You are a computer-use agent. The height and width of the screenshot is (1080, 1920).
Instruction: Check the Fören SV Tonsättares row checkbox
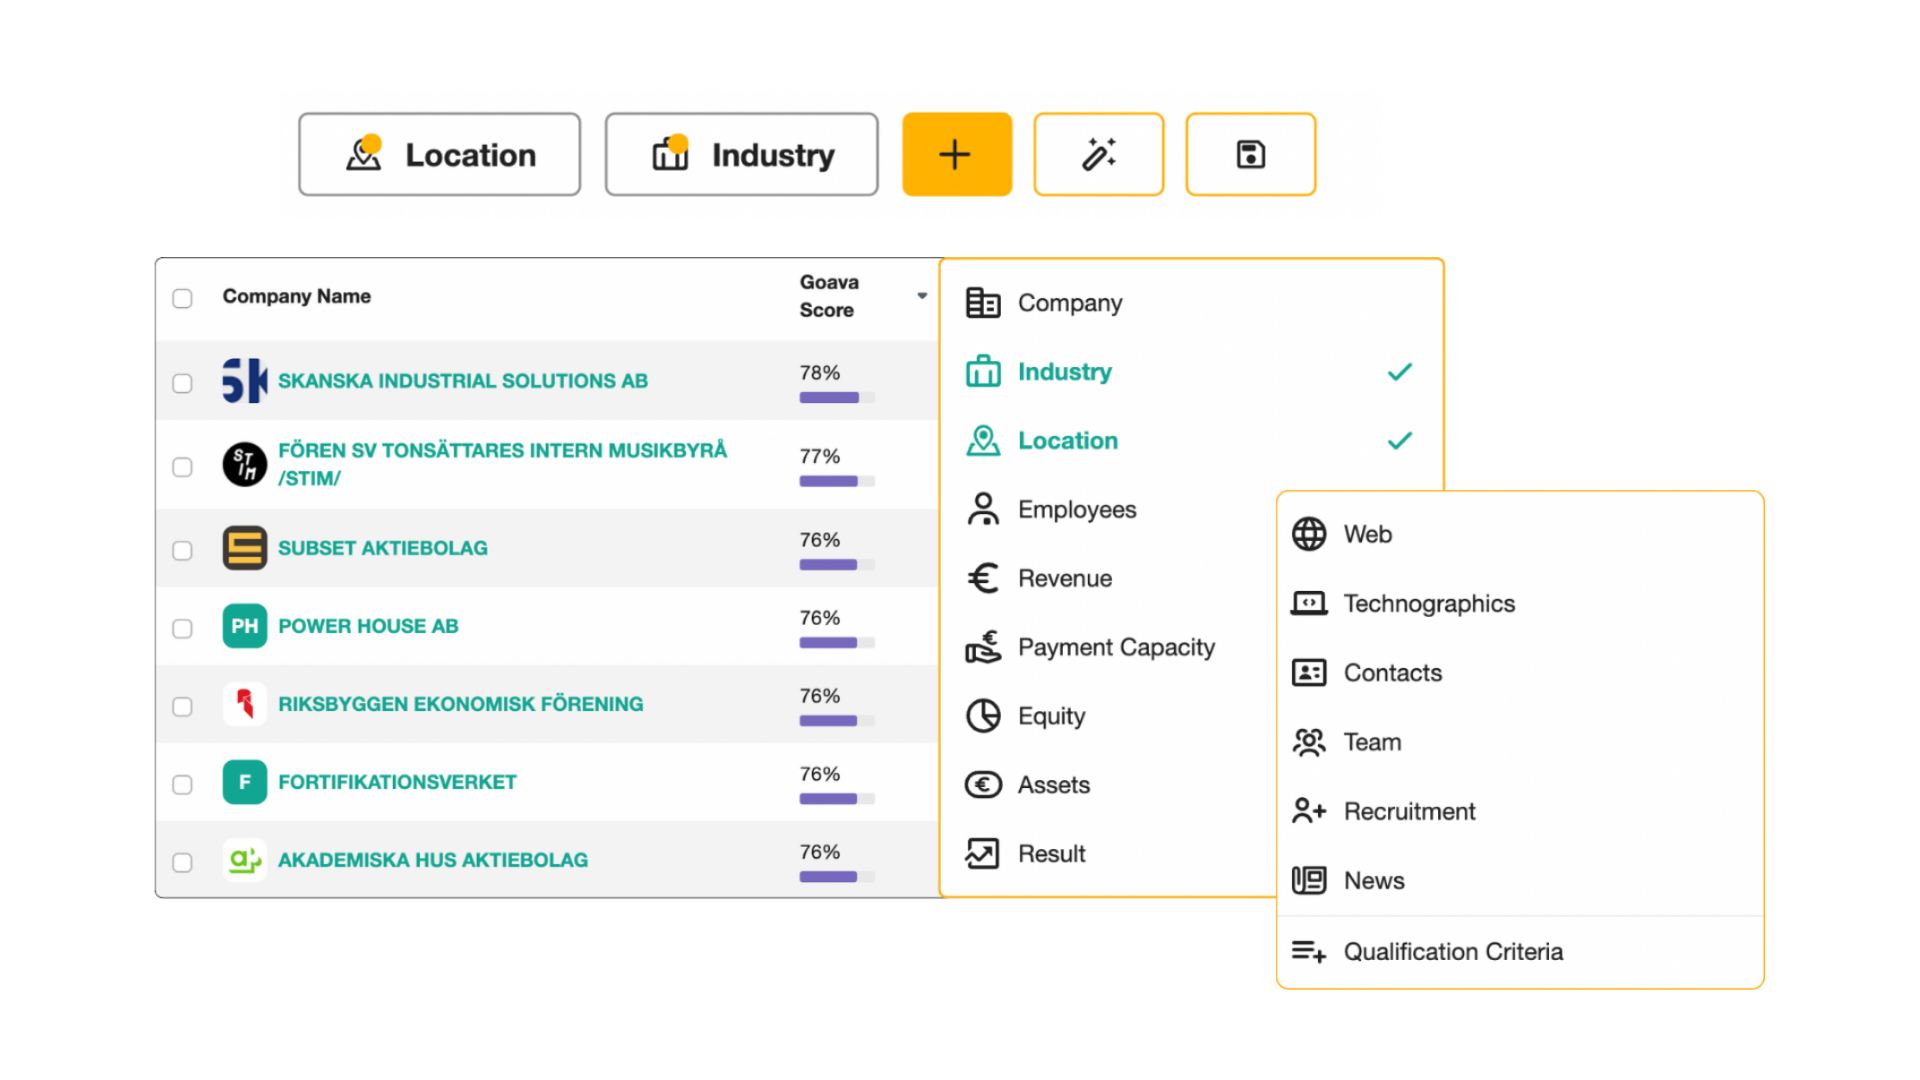[x=182, y=467]
